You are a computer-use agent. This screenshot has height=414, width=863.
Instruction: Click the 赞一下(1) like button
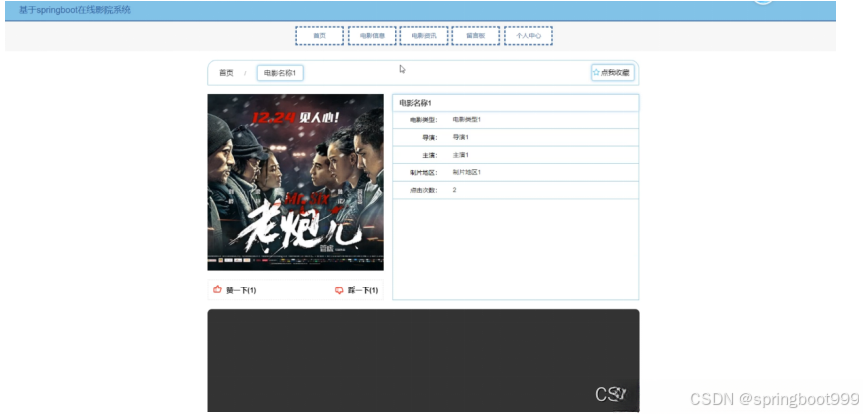click(x=235, y=290)
